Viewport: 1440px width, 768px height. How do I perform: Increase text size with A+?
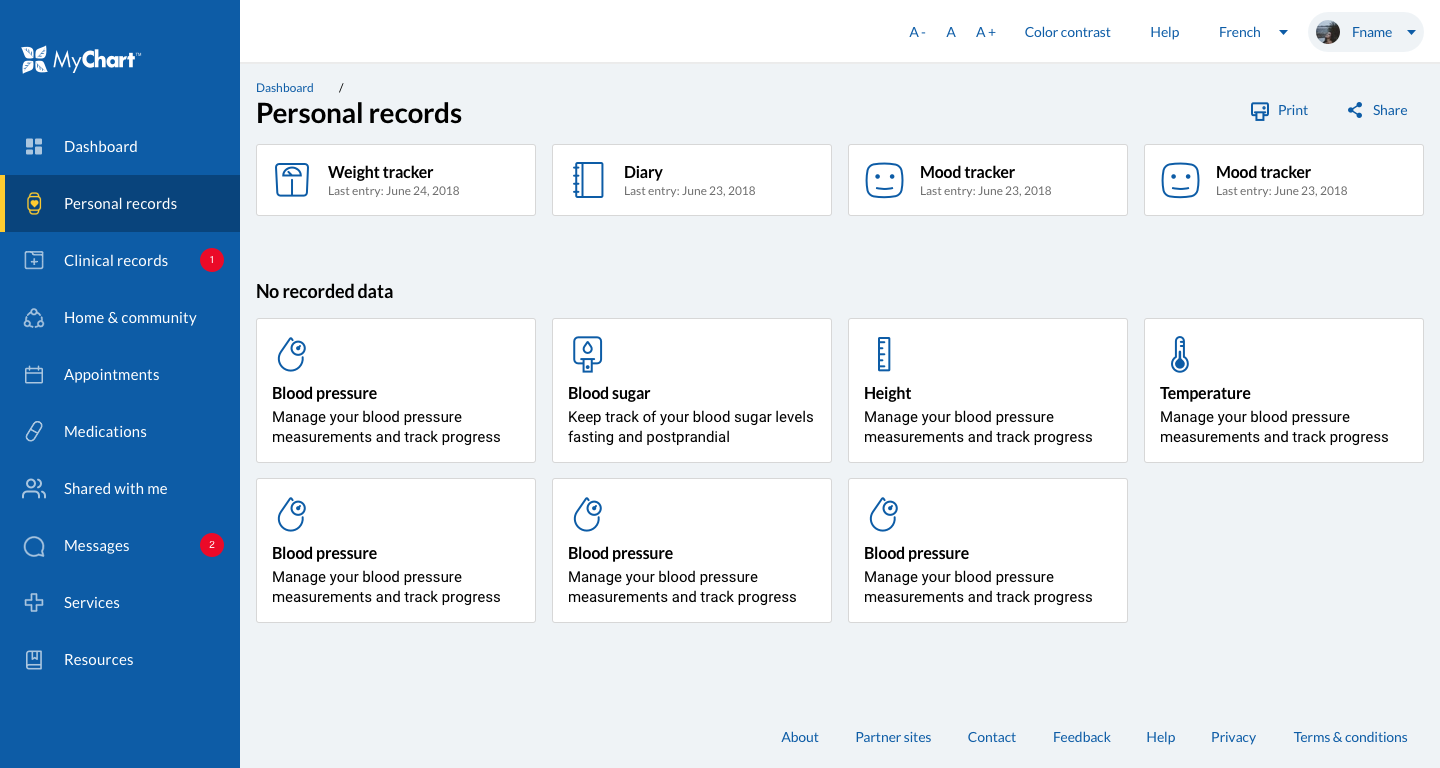986,31
